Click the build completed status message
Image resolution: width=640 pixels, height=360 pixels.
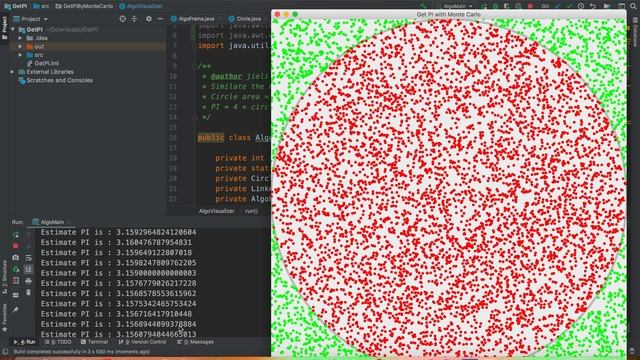(82, 351)
